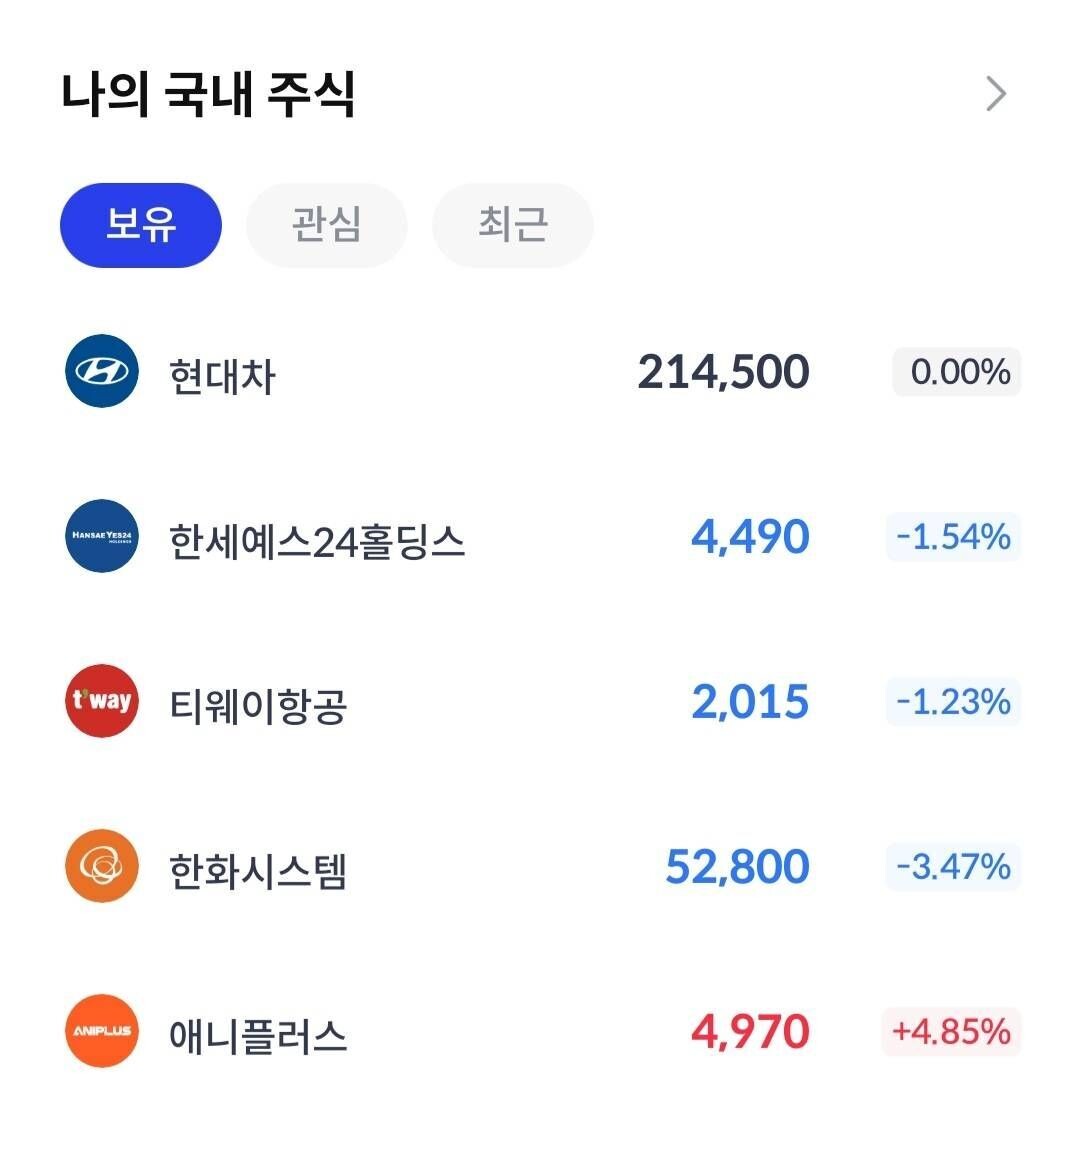The height and width of the screenshot is (1166, 1080).
Task: Switch to the 관심 (watchlist) tab
Action: click(326, 225)
